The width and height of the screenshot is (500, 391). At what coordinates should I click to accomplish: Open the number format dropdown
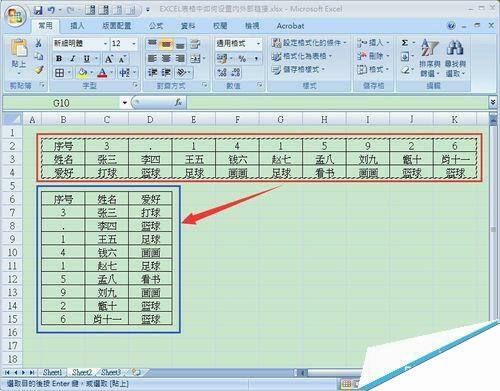point(258,44)
